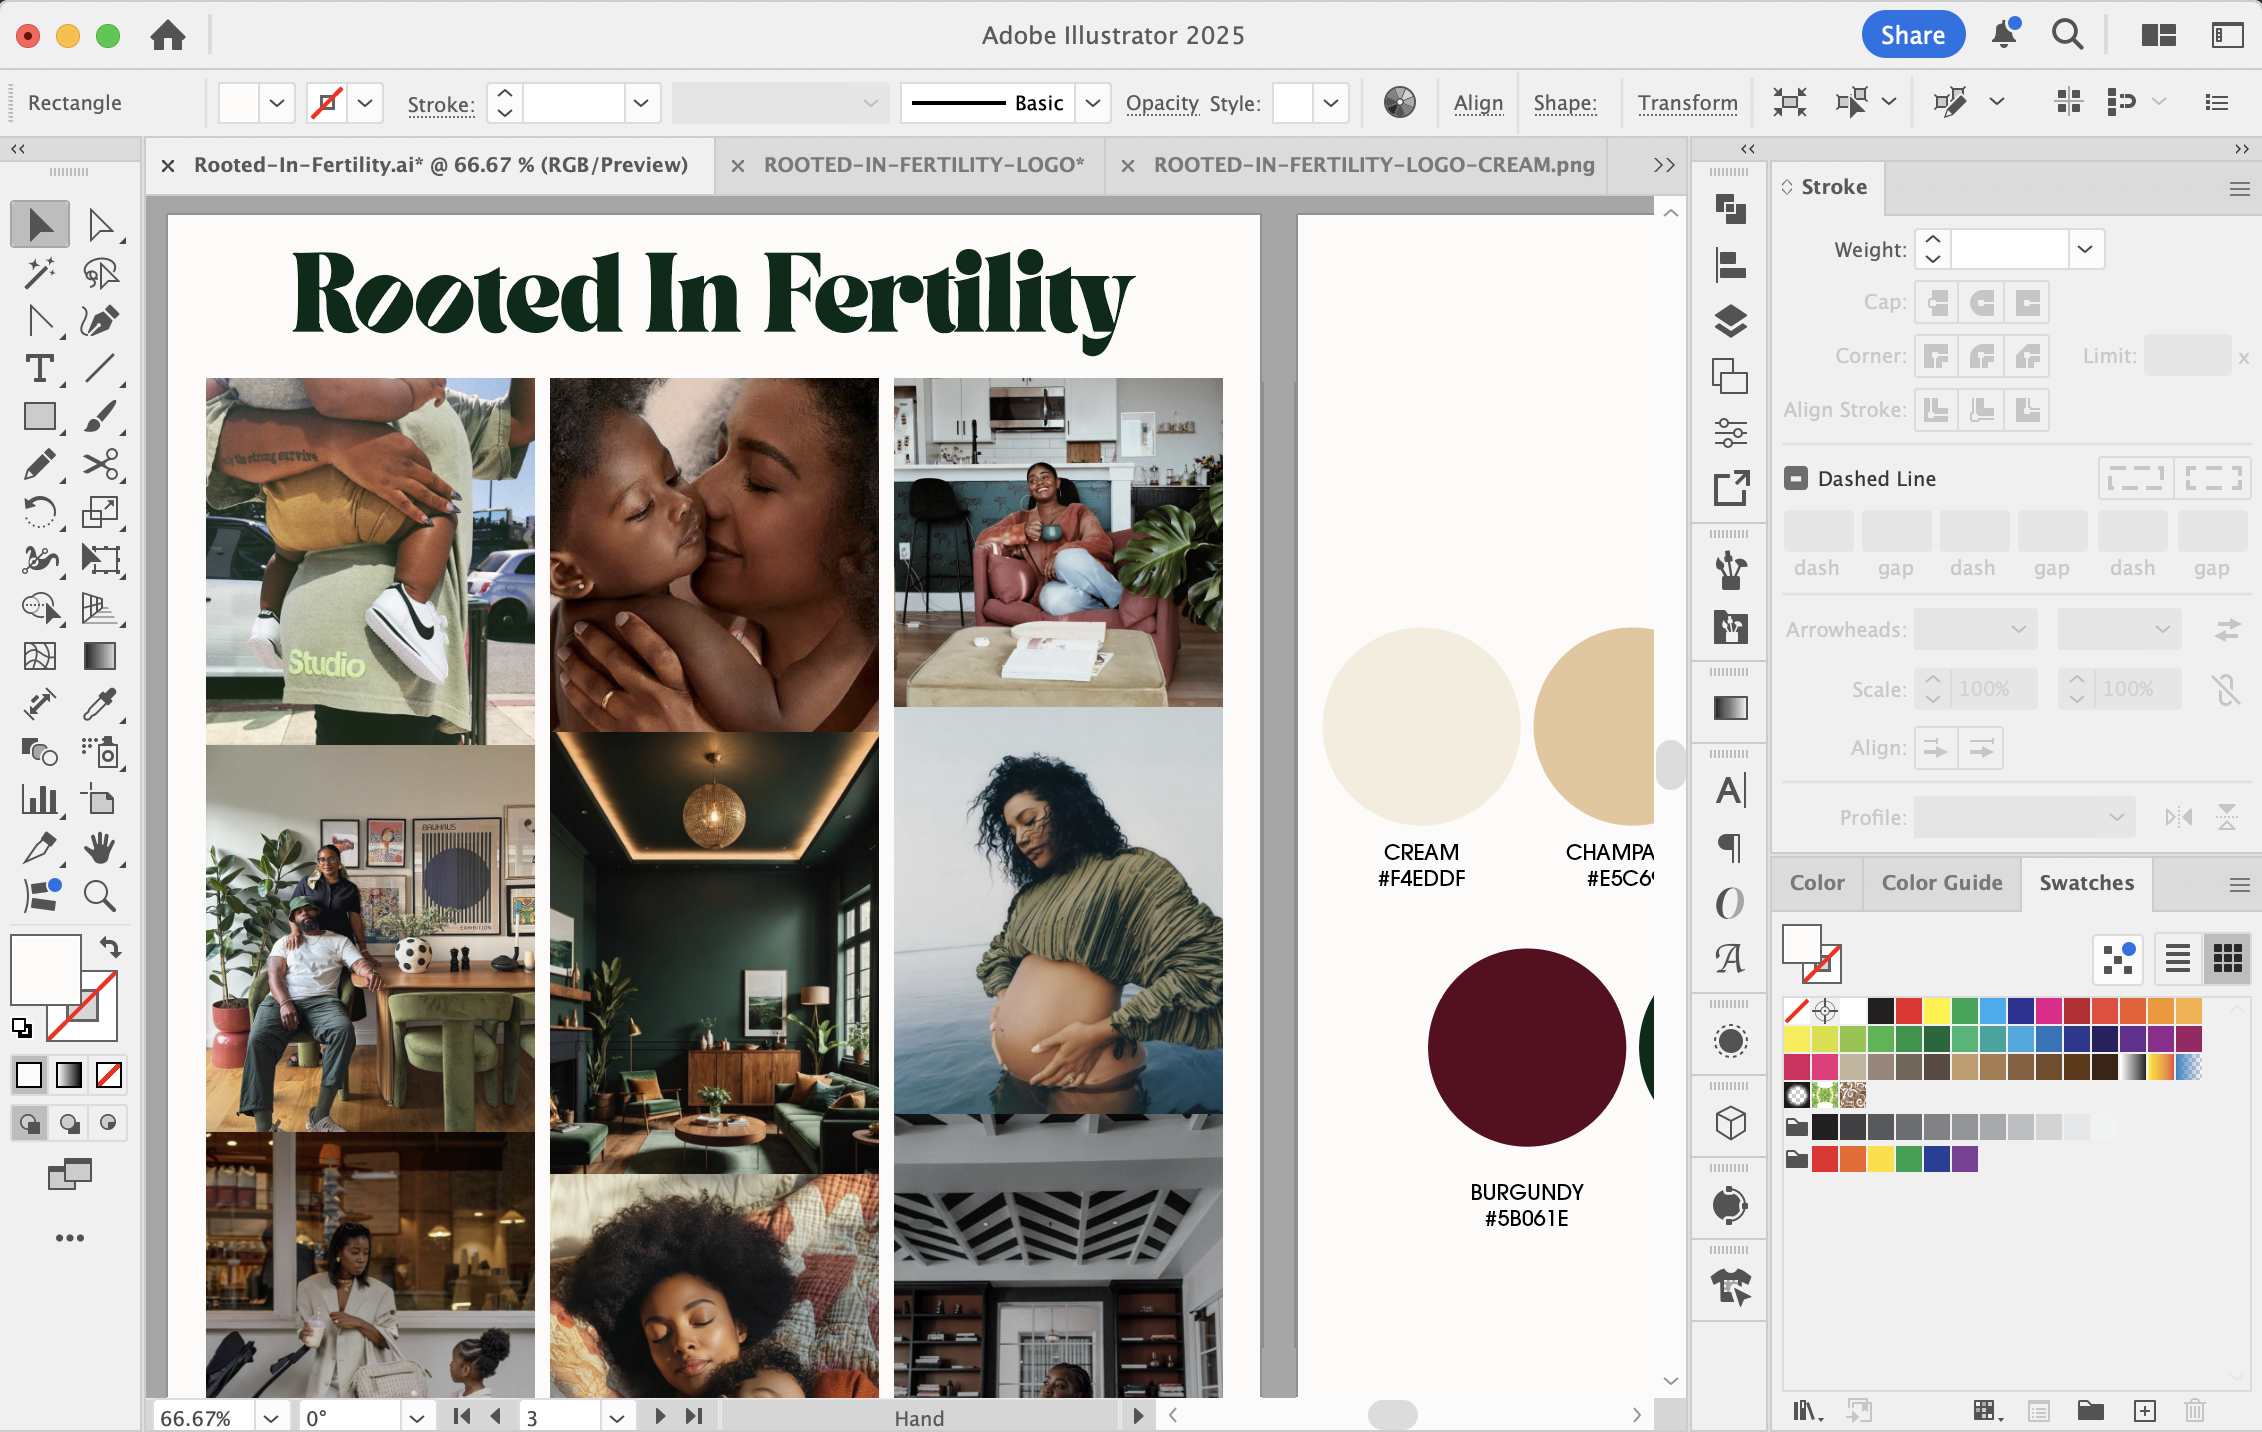Image resolution: width=2262 pixels, height=1432 pixels.
Task: Switch swatches to list view
Action: point(2177,958)
